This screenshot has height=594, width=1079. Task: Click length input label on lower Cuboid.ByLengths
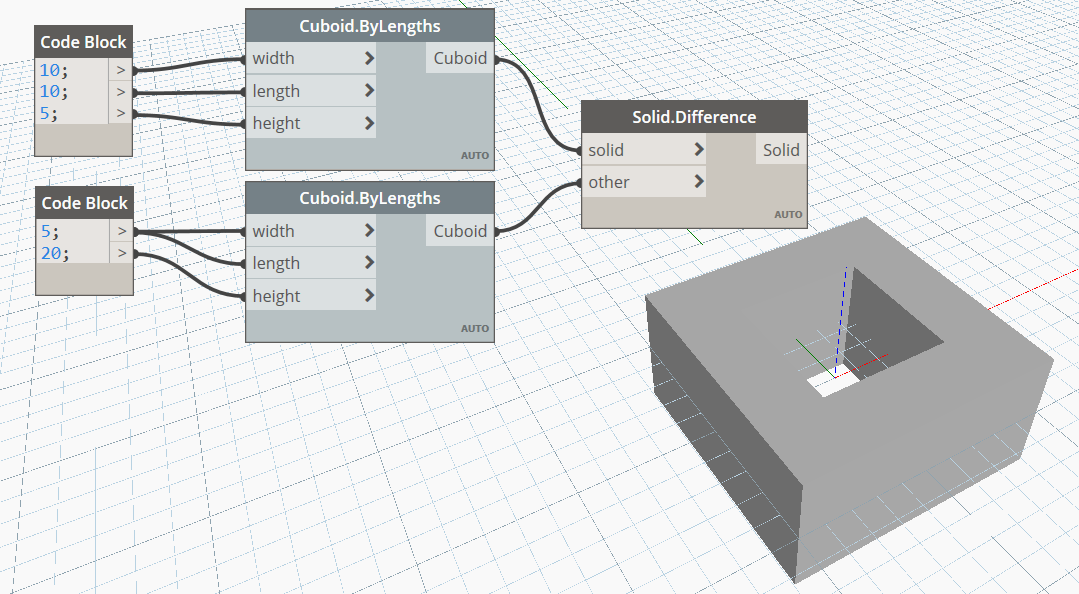pos(276,264)
